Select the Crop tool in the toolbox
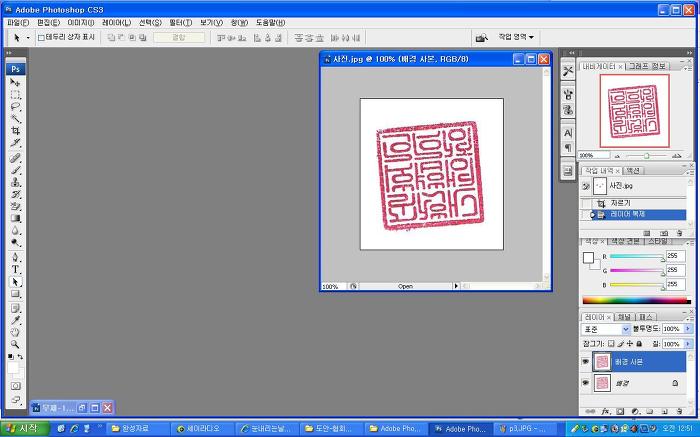 (x=15, y=131)
